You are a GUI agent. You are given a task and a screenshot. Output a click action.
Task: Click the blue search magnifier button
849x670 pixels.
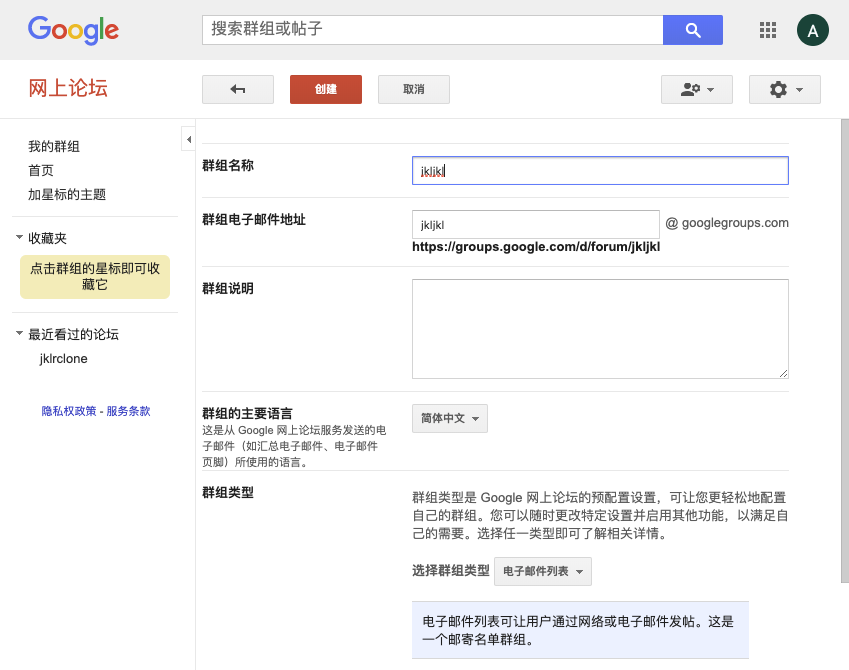tap(692, 30)
